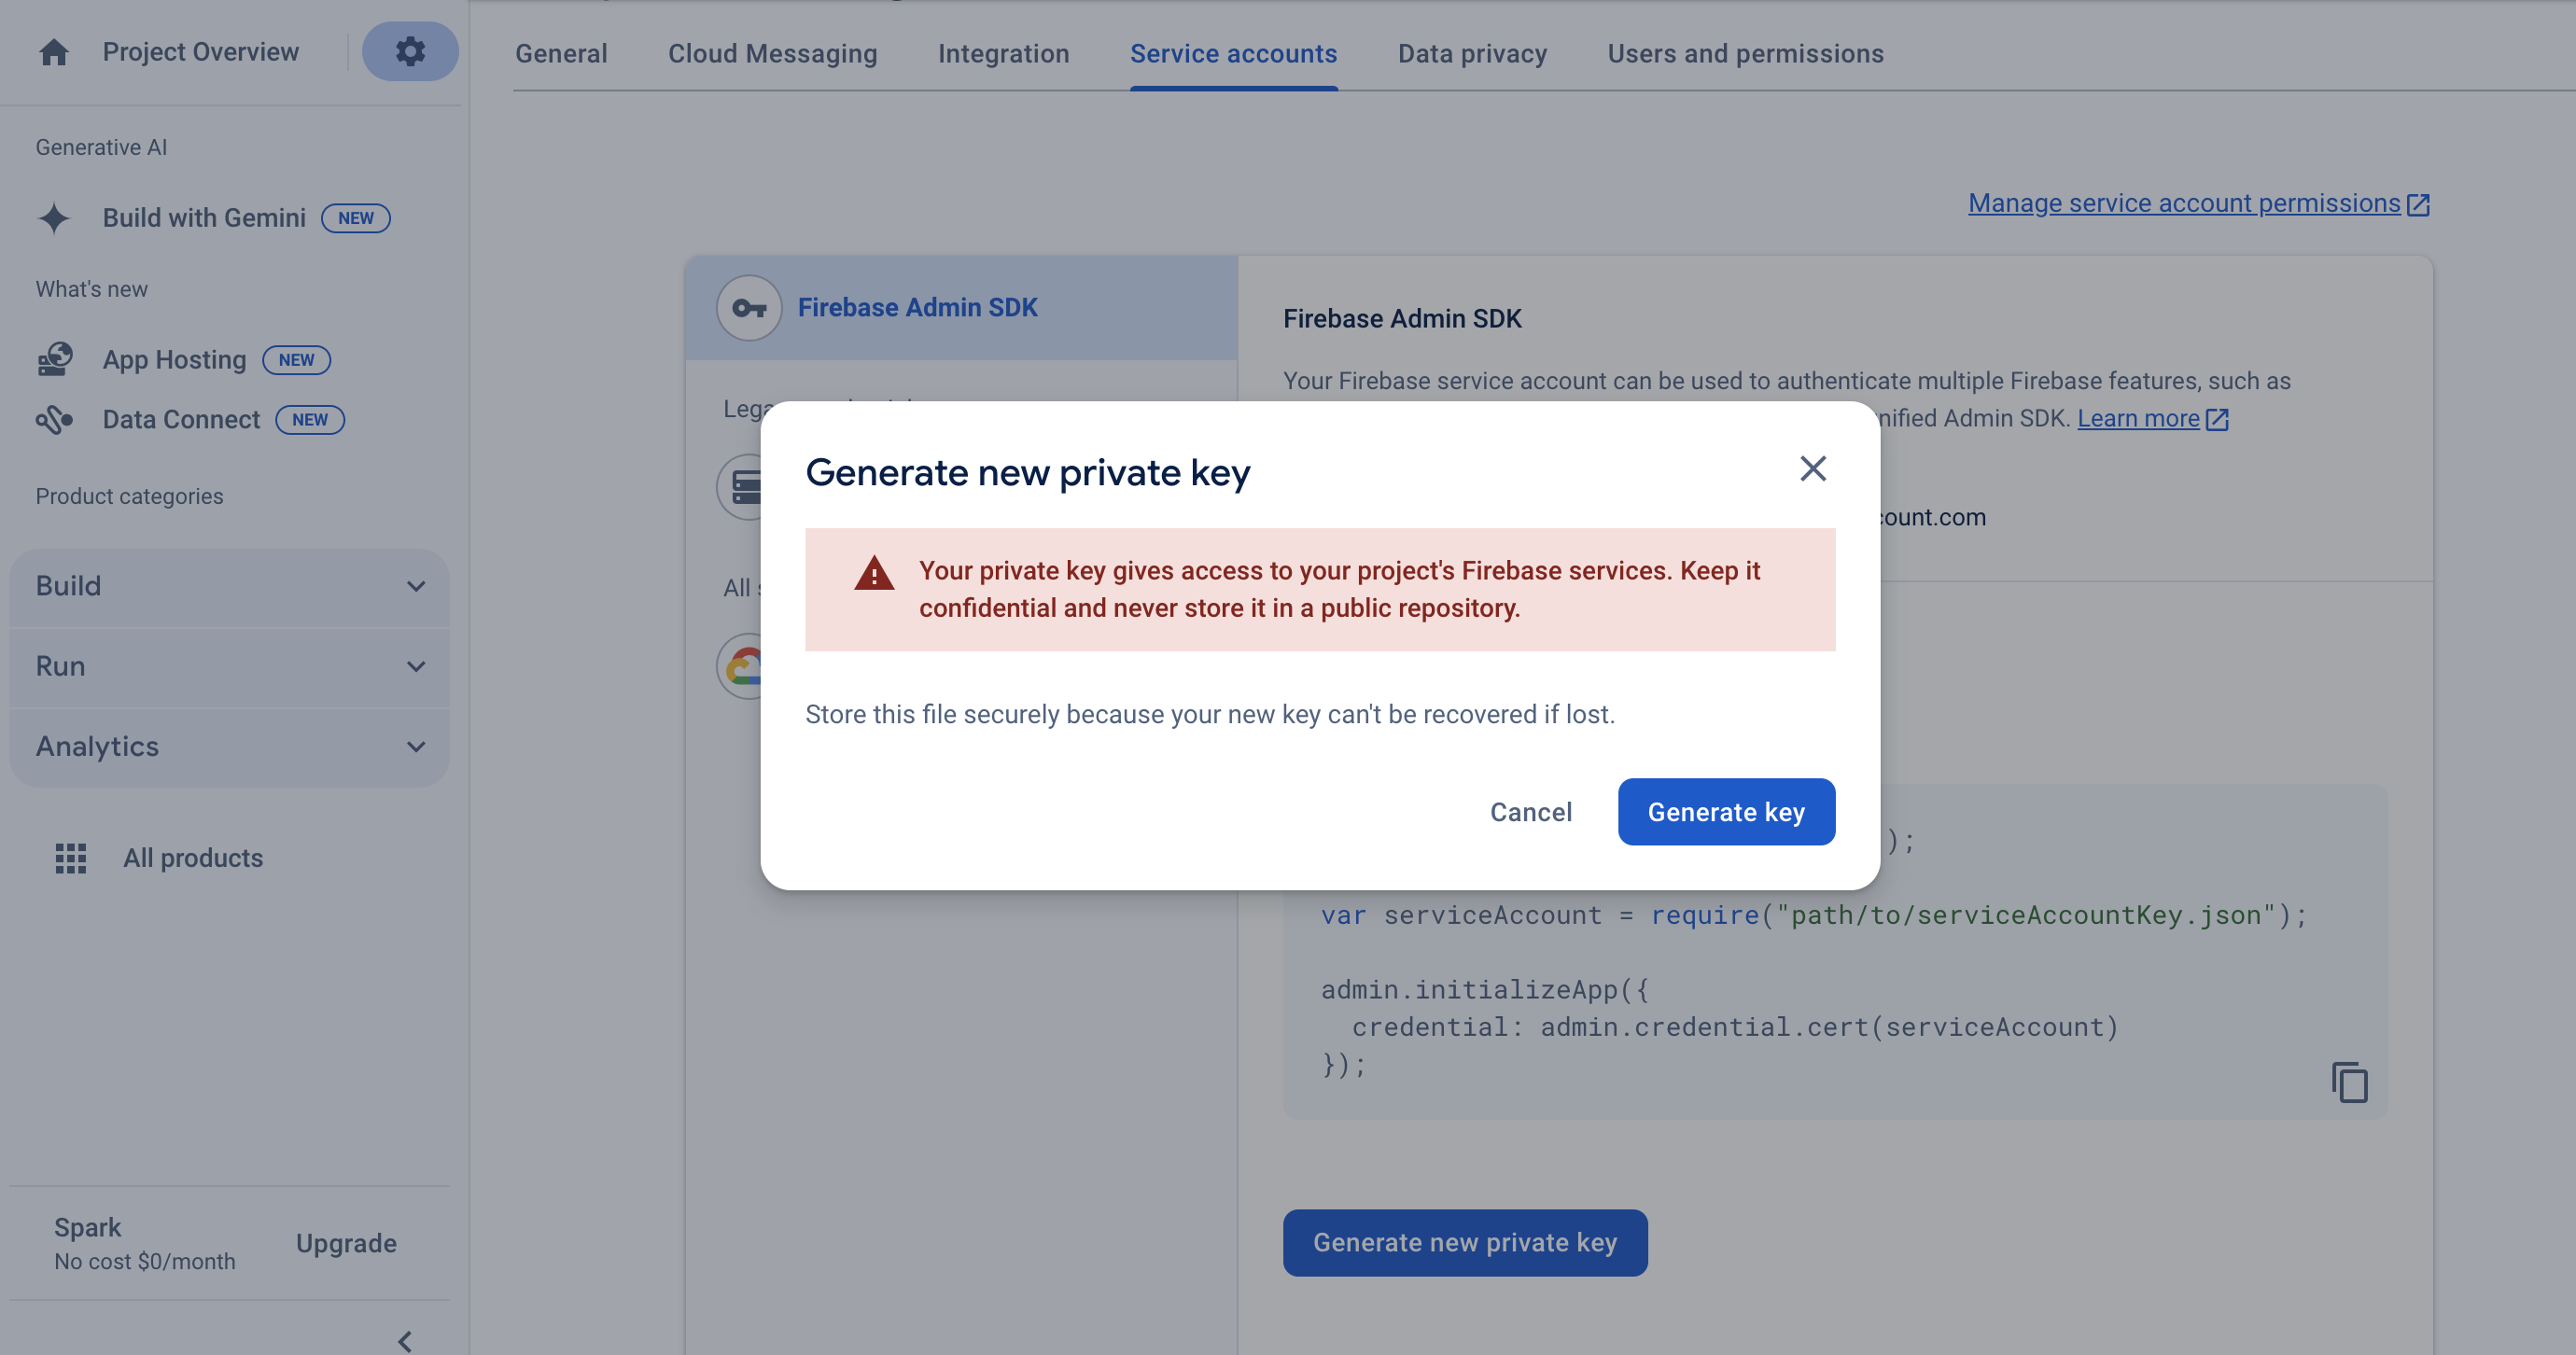Screen dimensions: 2576x1355
Task: Click the NEW badge beside Data Connect
Action: [x=310, y=420]
